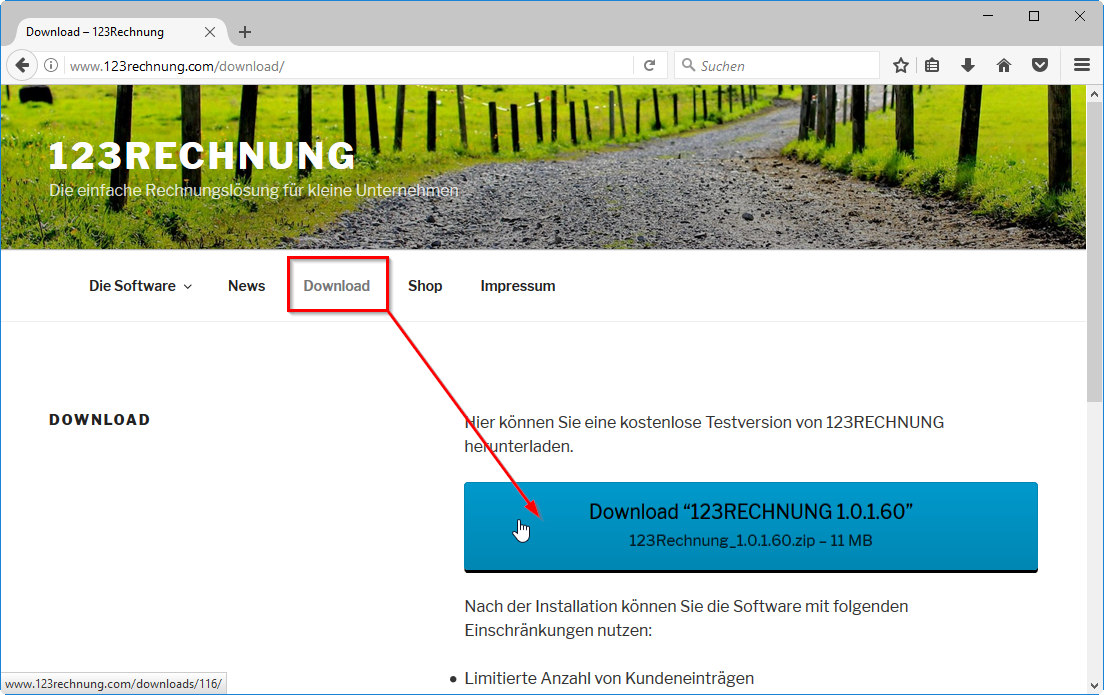Image resolution: width=1104 pixels, height=695 pixels.
Task: Minimize the browser window
Action: click(989, 15)
